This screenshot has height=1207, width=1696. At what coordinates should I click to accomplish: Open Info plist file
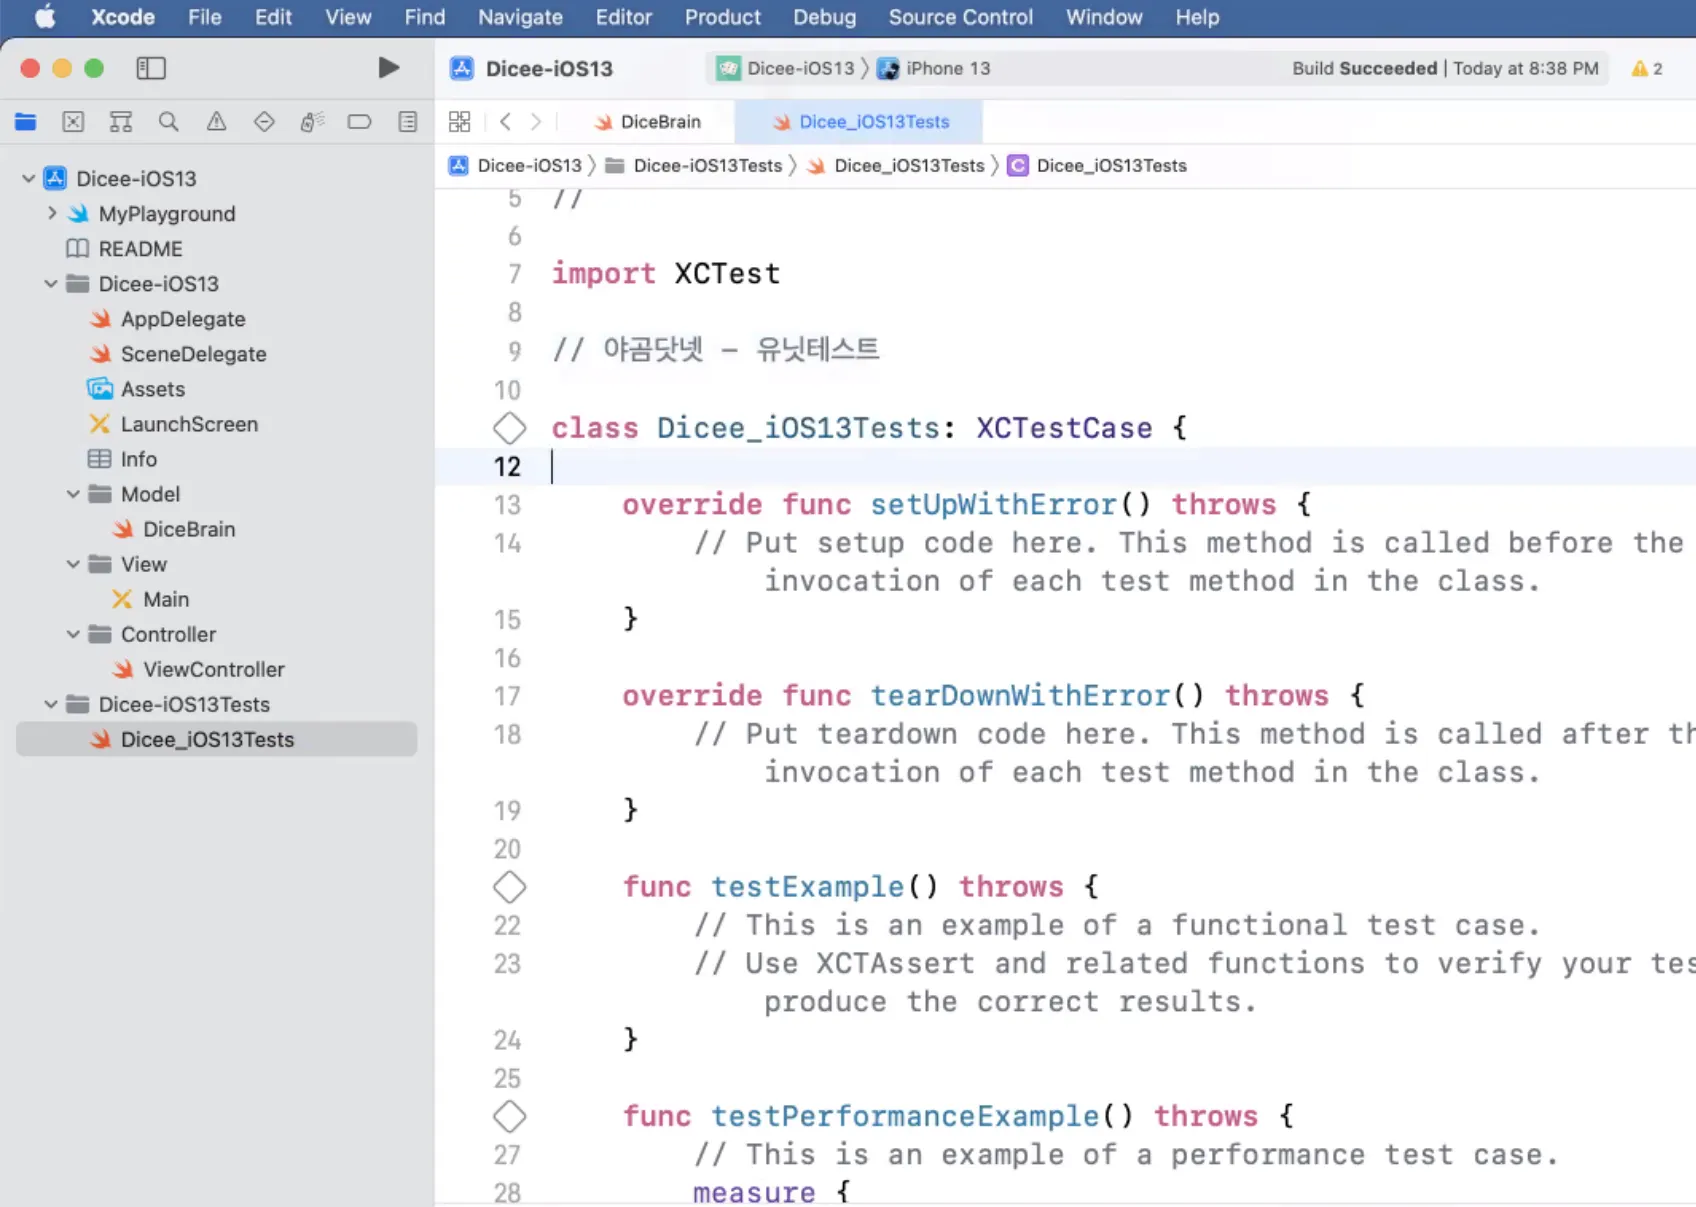point(138,459)
